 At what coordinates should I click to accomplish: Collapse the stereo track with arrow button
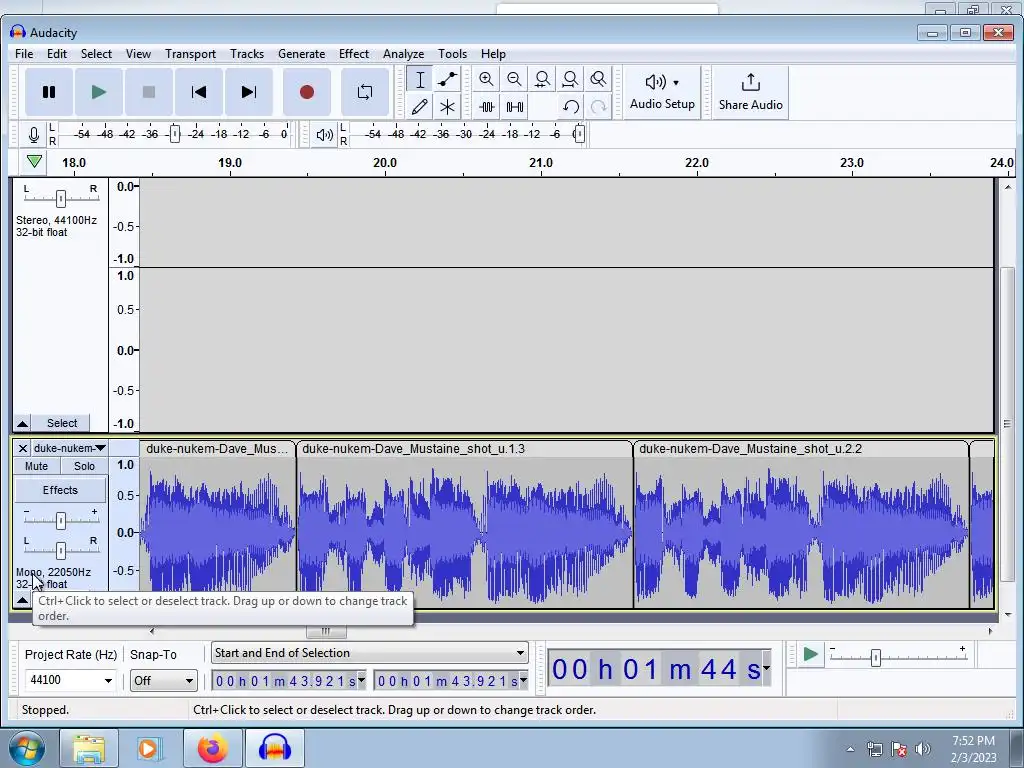click(x=22, y=423)
